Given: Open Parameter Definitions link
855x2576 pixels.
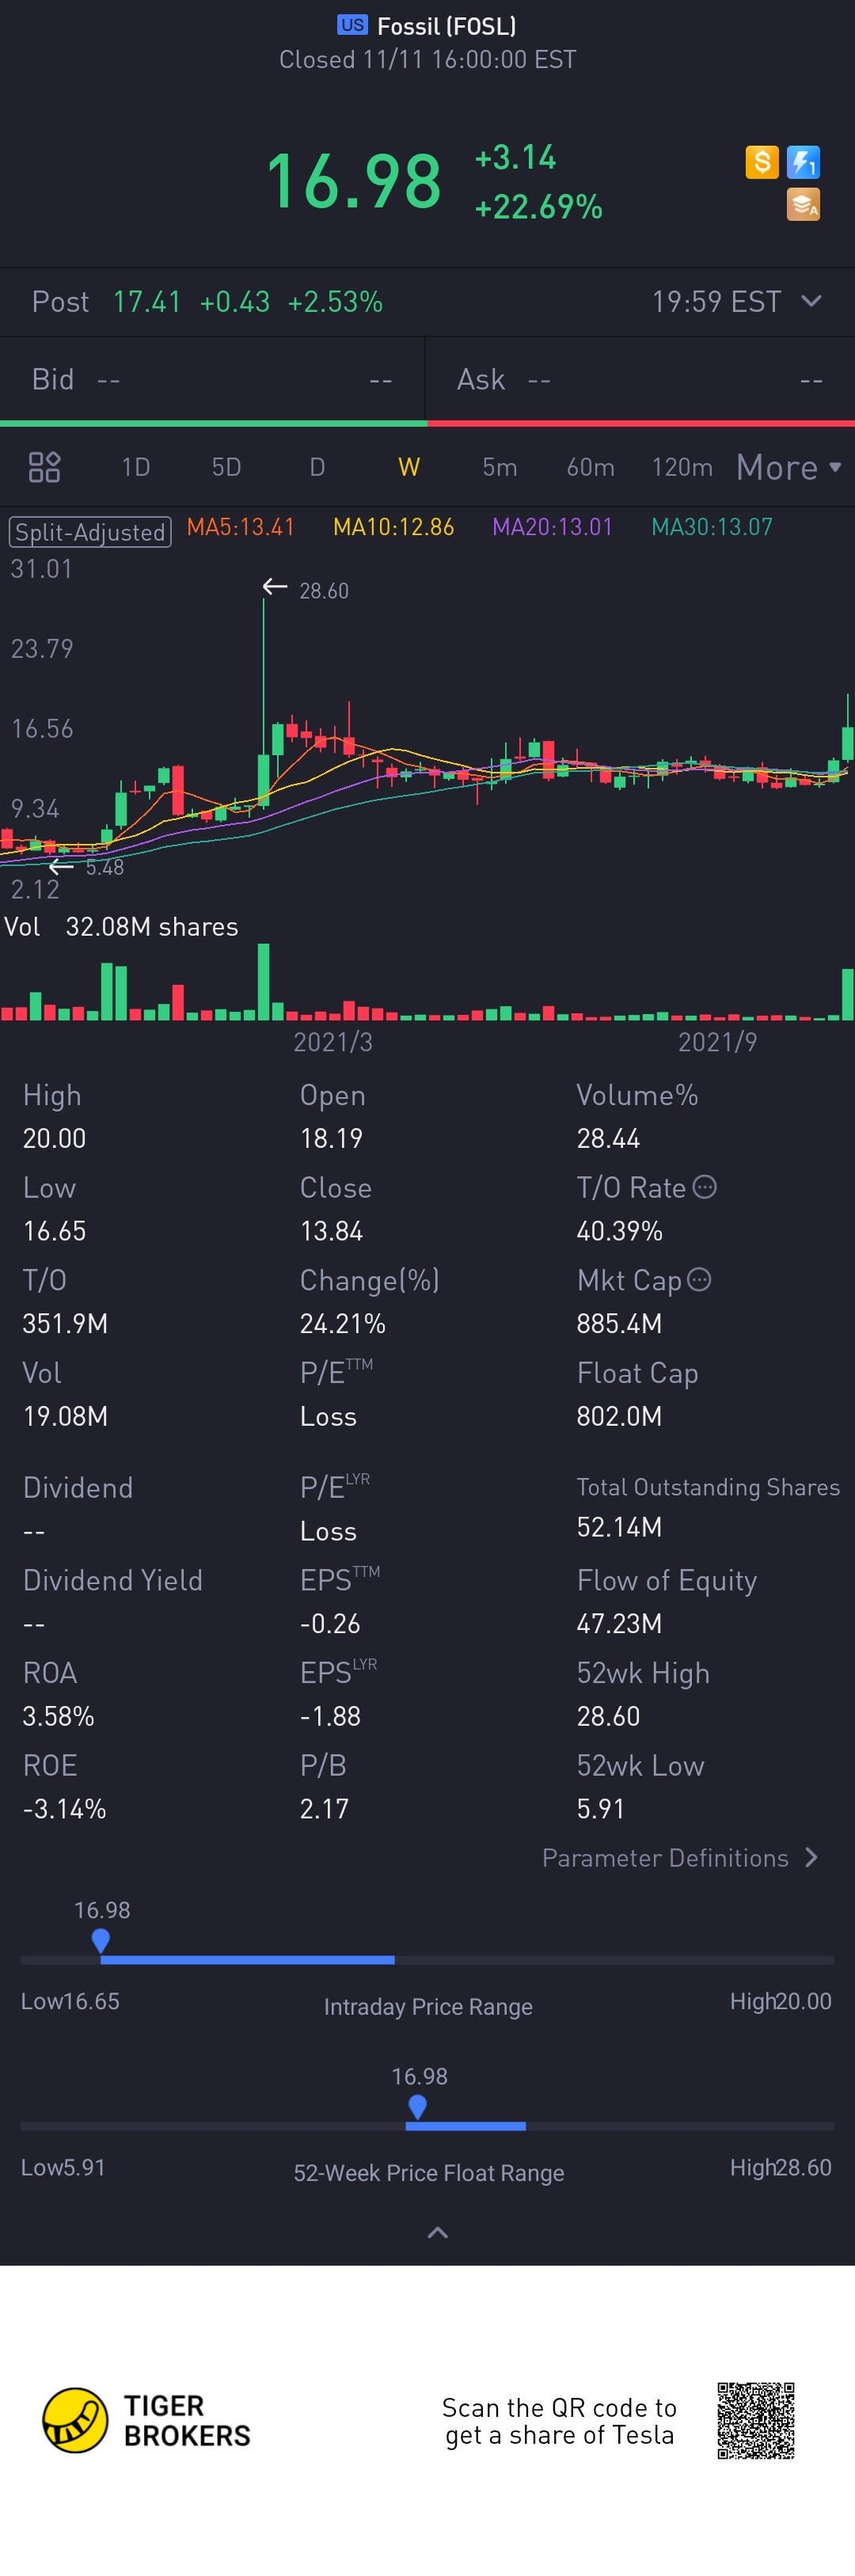Looking at the screenshot, I should pos(680,1858).
